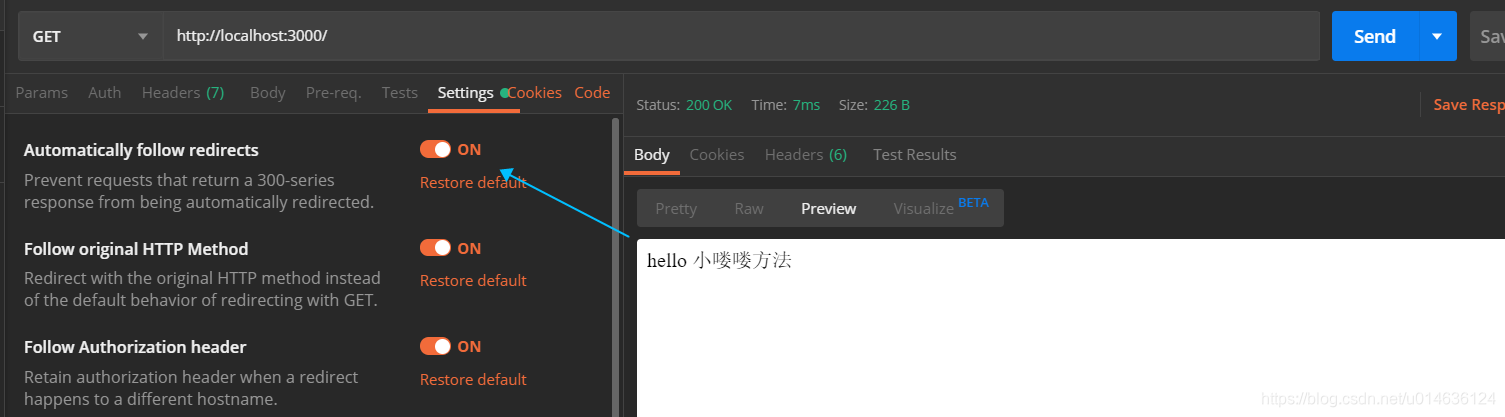Select the response Body tab

(x=652, y=155)
